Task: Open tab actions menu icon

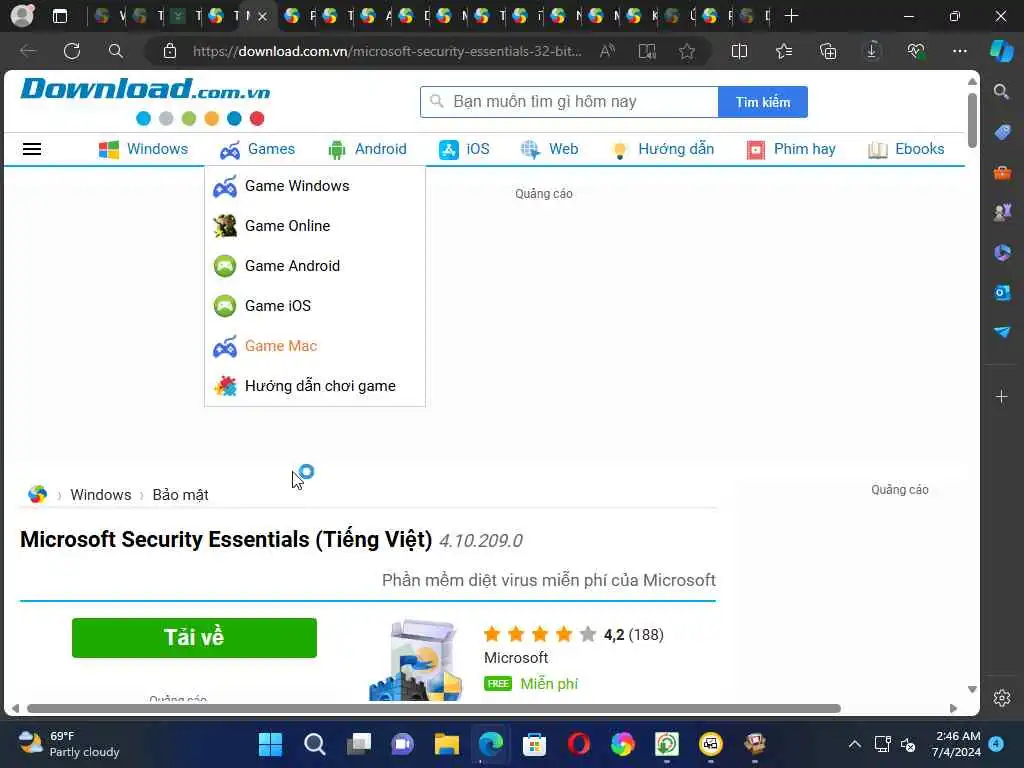Action: coord(59,16)
